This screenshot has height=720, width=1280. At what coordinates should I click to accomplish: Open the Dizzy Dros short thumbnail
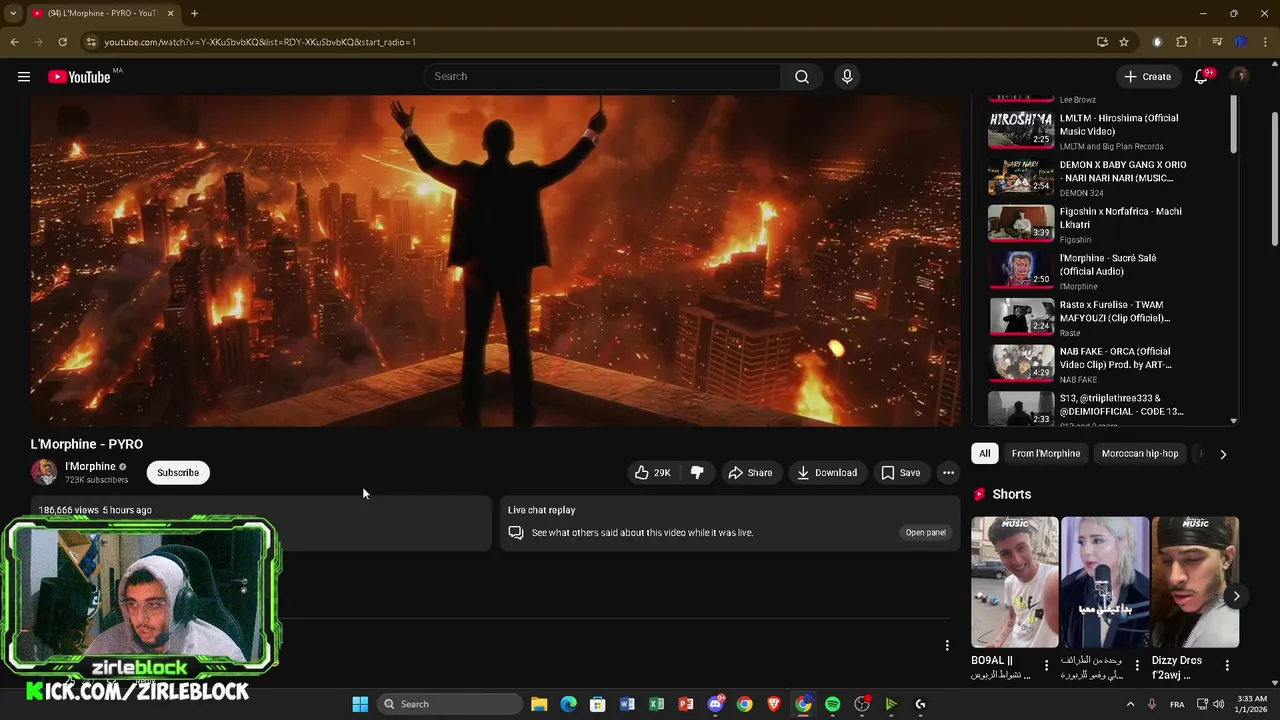pyautogui.click(x=1195, y=582)
